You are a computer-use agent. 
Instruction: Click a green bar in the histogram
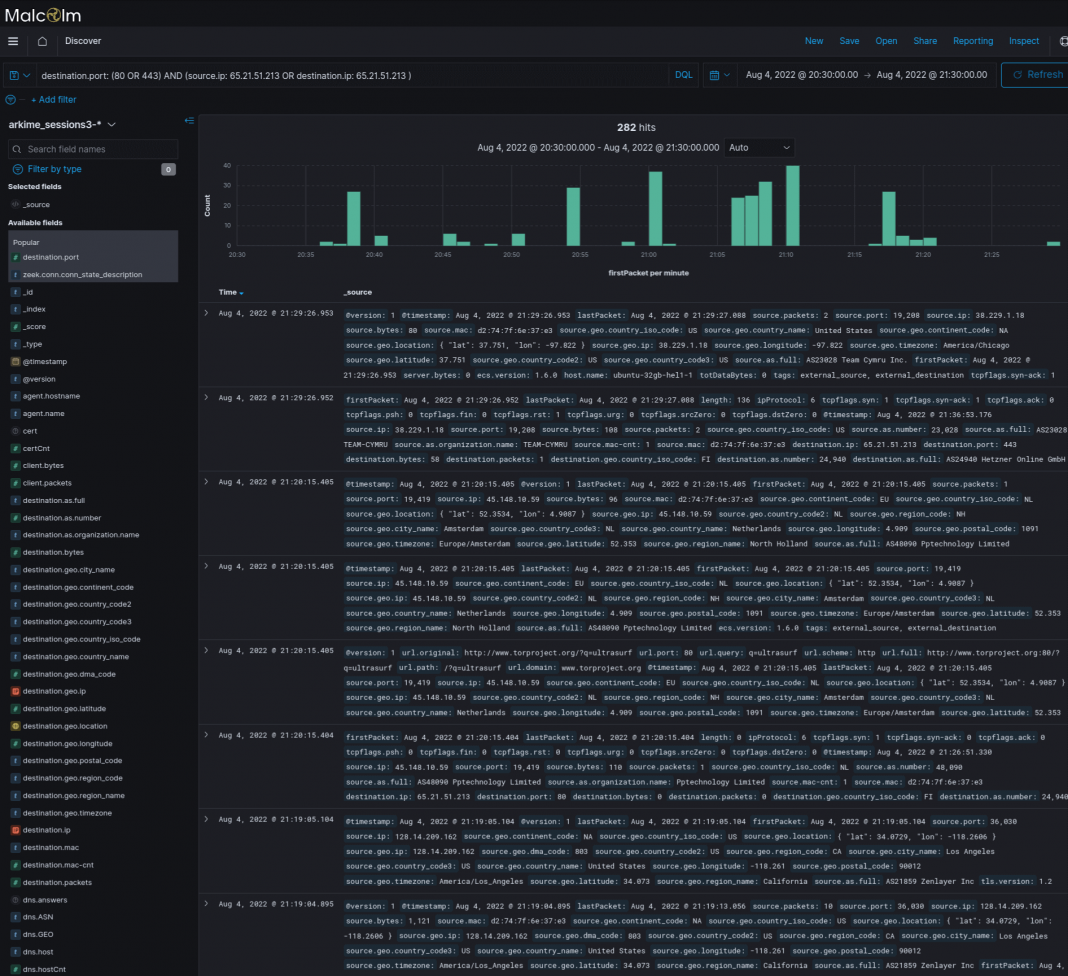(x=655, y=210)
